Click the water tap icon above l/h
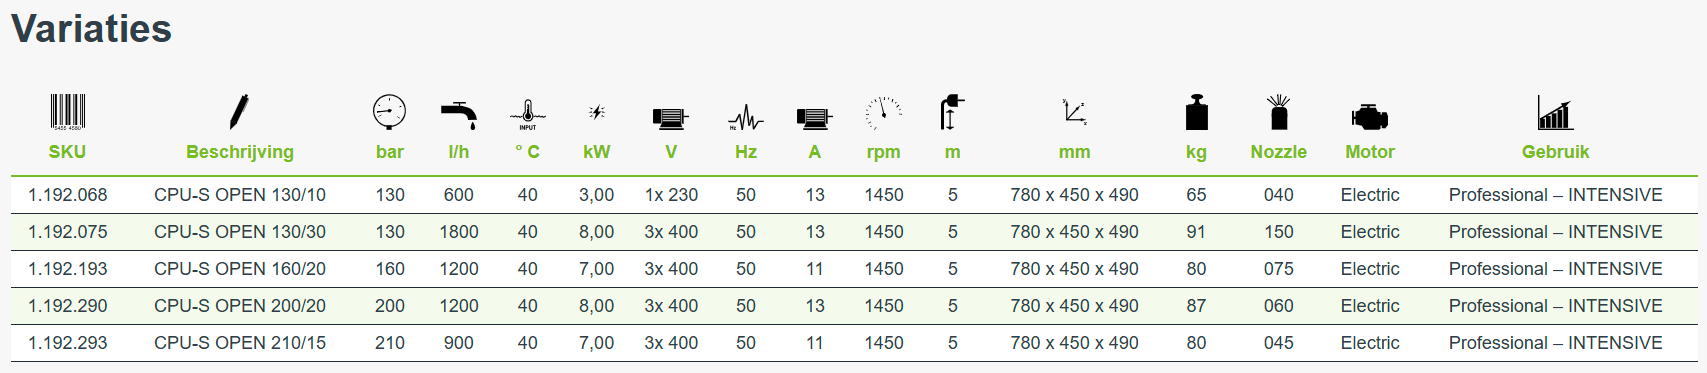This screenshot has width=1707, height=373. point(459,115)
